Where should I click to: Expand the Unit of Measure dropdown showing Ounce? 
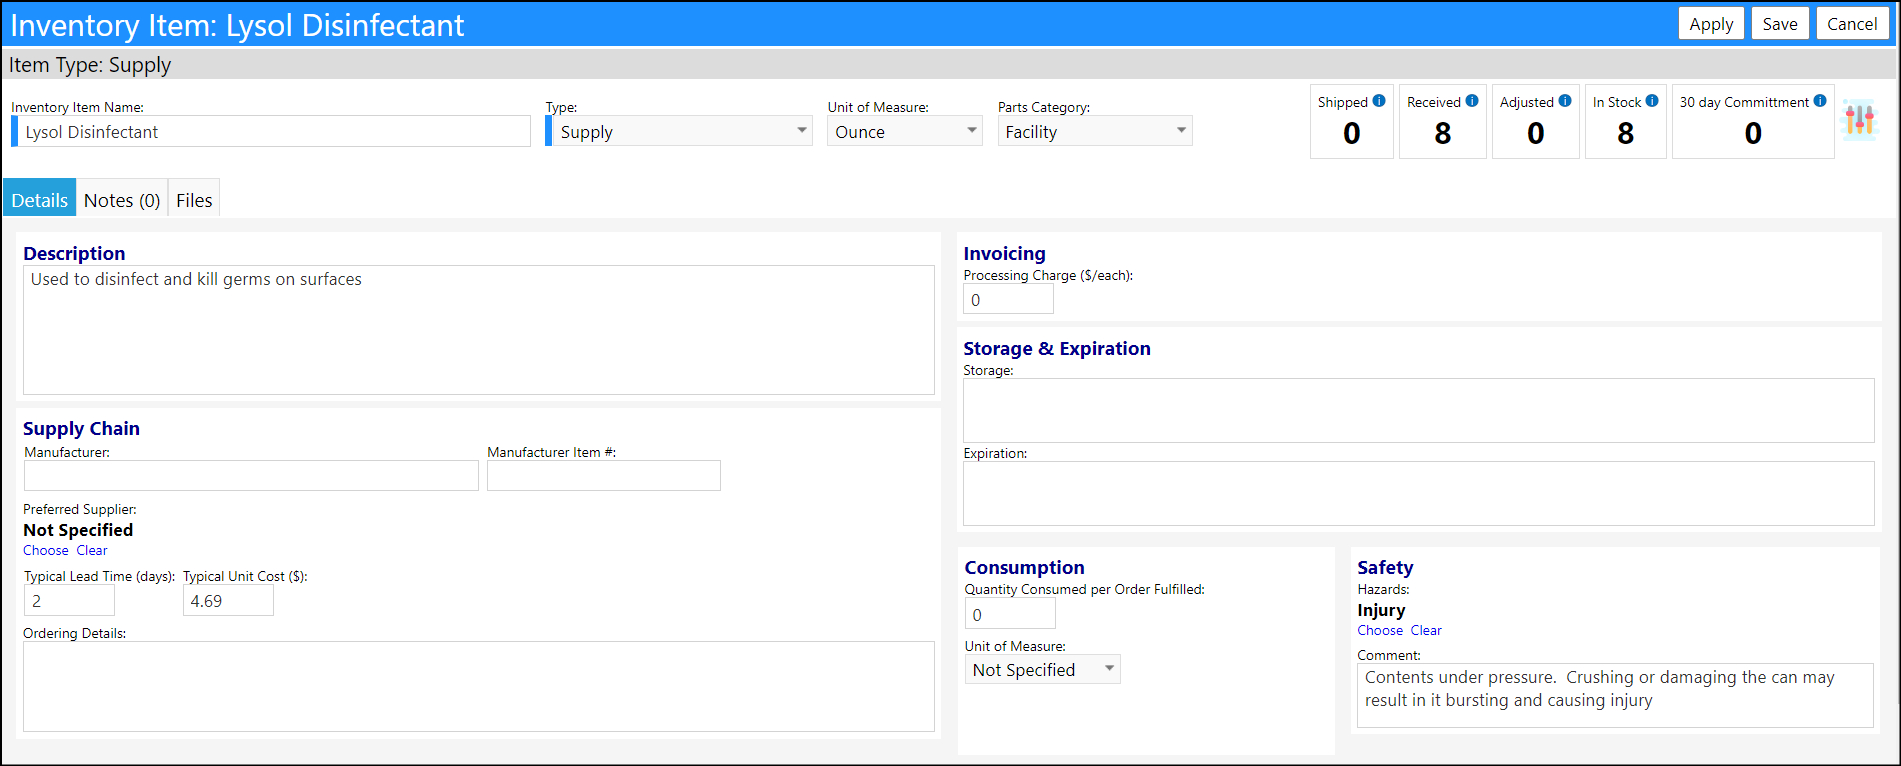(x=905, y=131)
